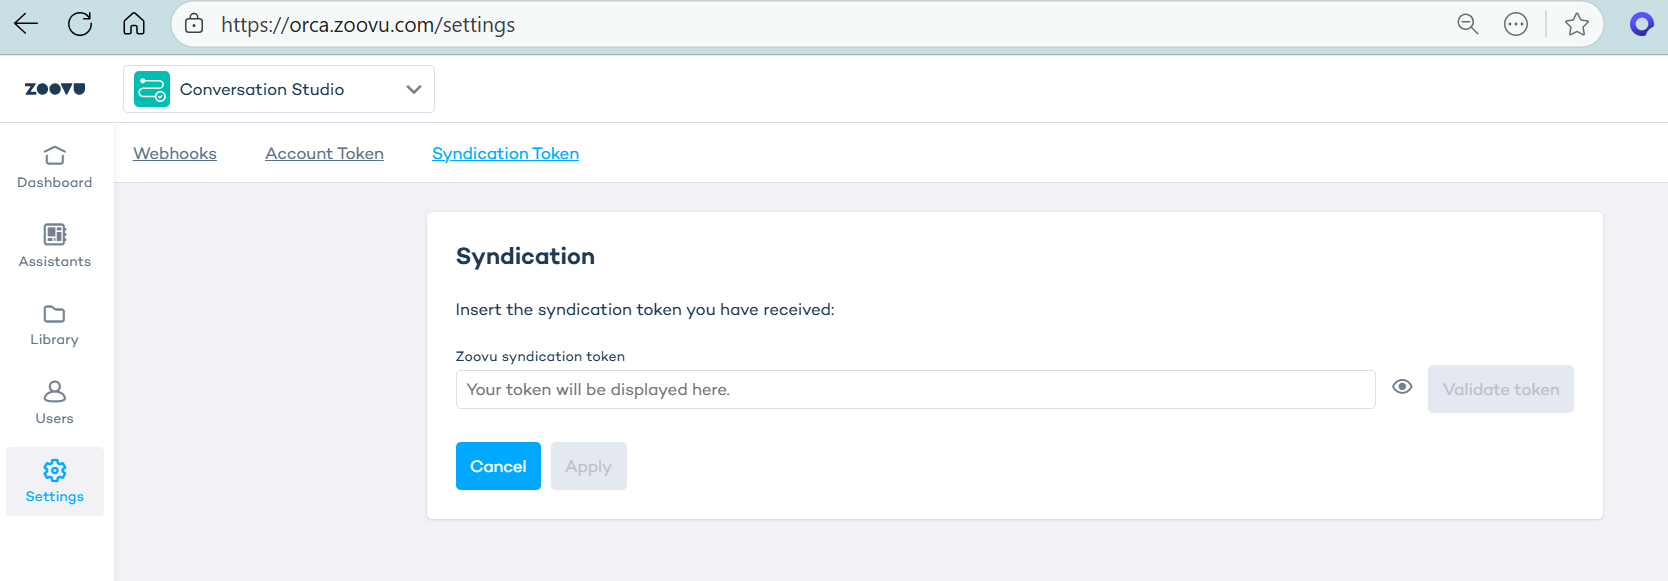Open the Zoovu Dashboard from the sidebar
Screen dimensions: 1668x581
[x=55, y=168]
